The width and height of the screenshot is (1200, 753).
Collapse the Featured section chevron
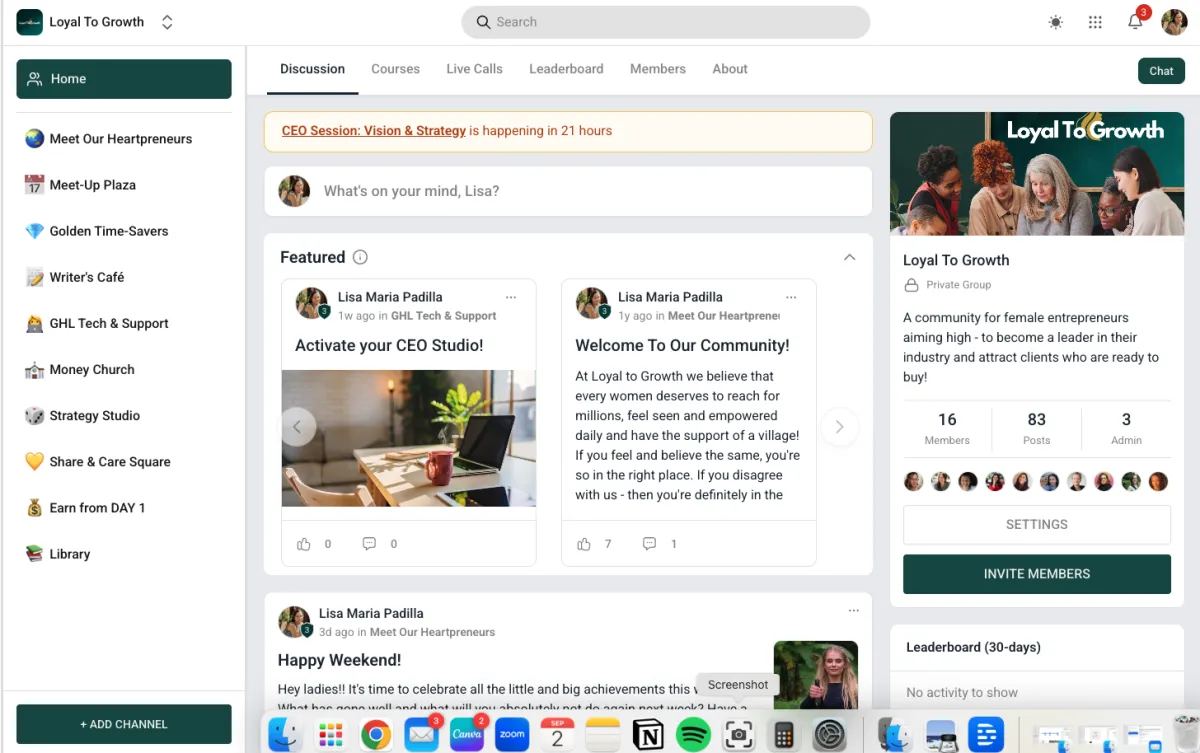[x=849, y=257]
